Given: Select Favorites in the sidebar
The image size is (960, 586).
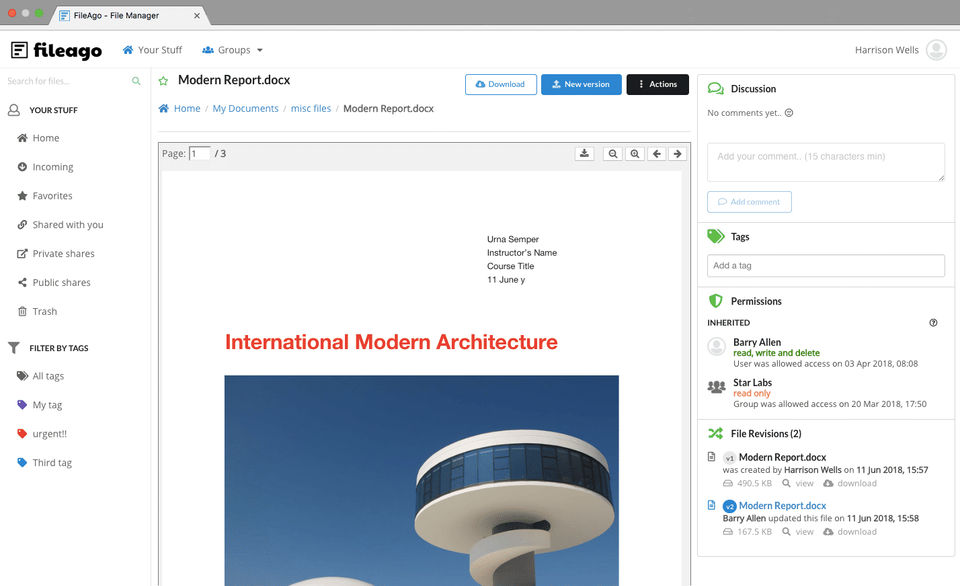Looking at the screenshot, I should [52, 196].
